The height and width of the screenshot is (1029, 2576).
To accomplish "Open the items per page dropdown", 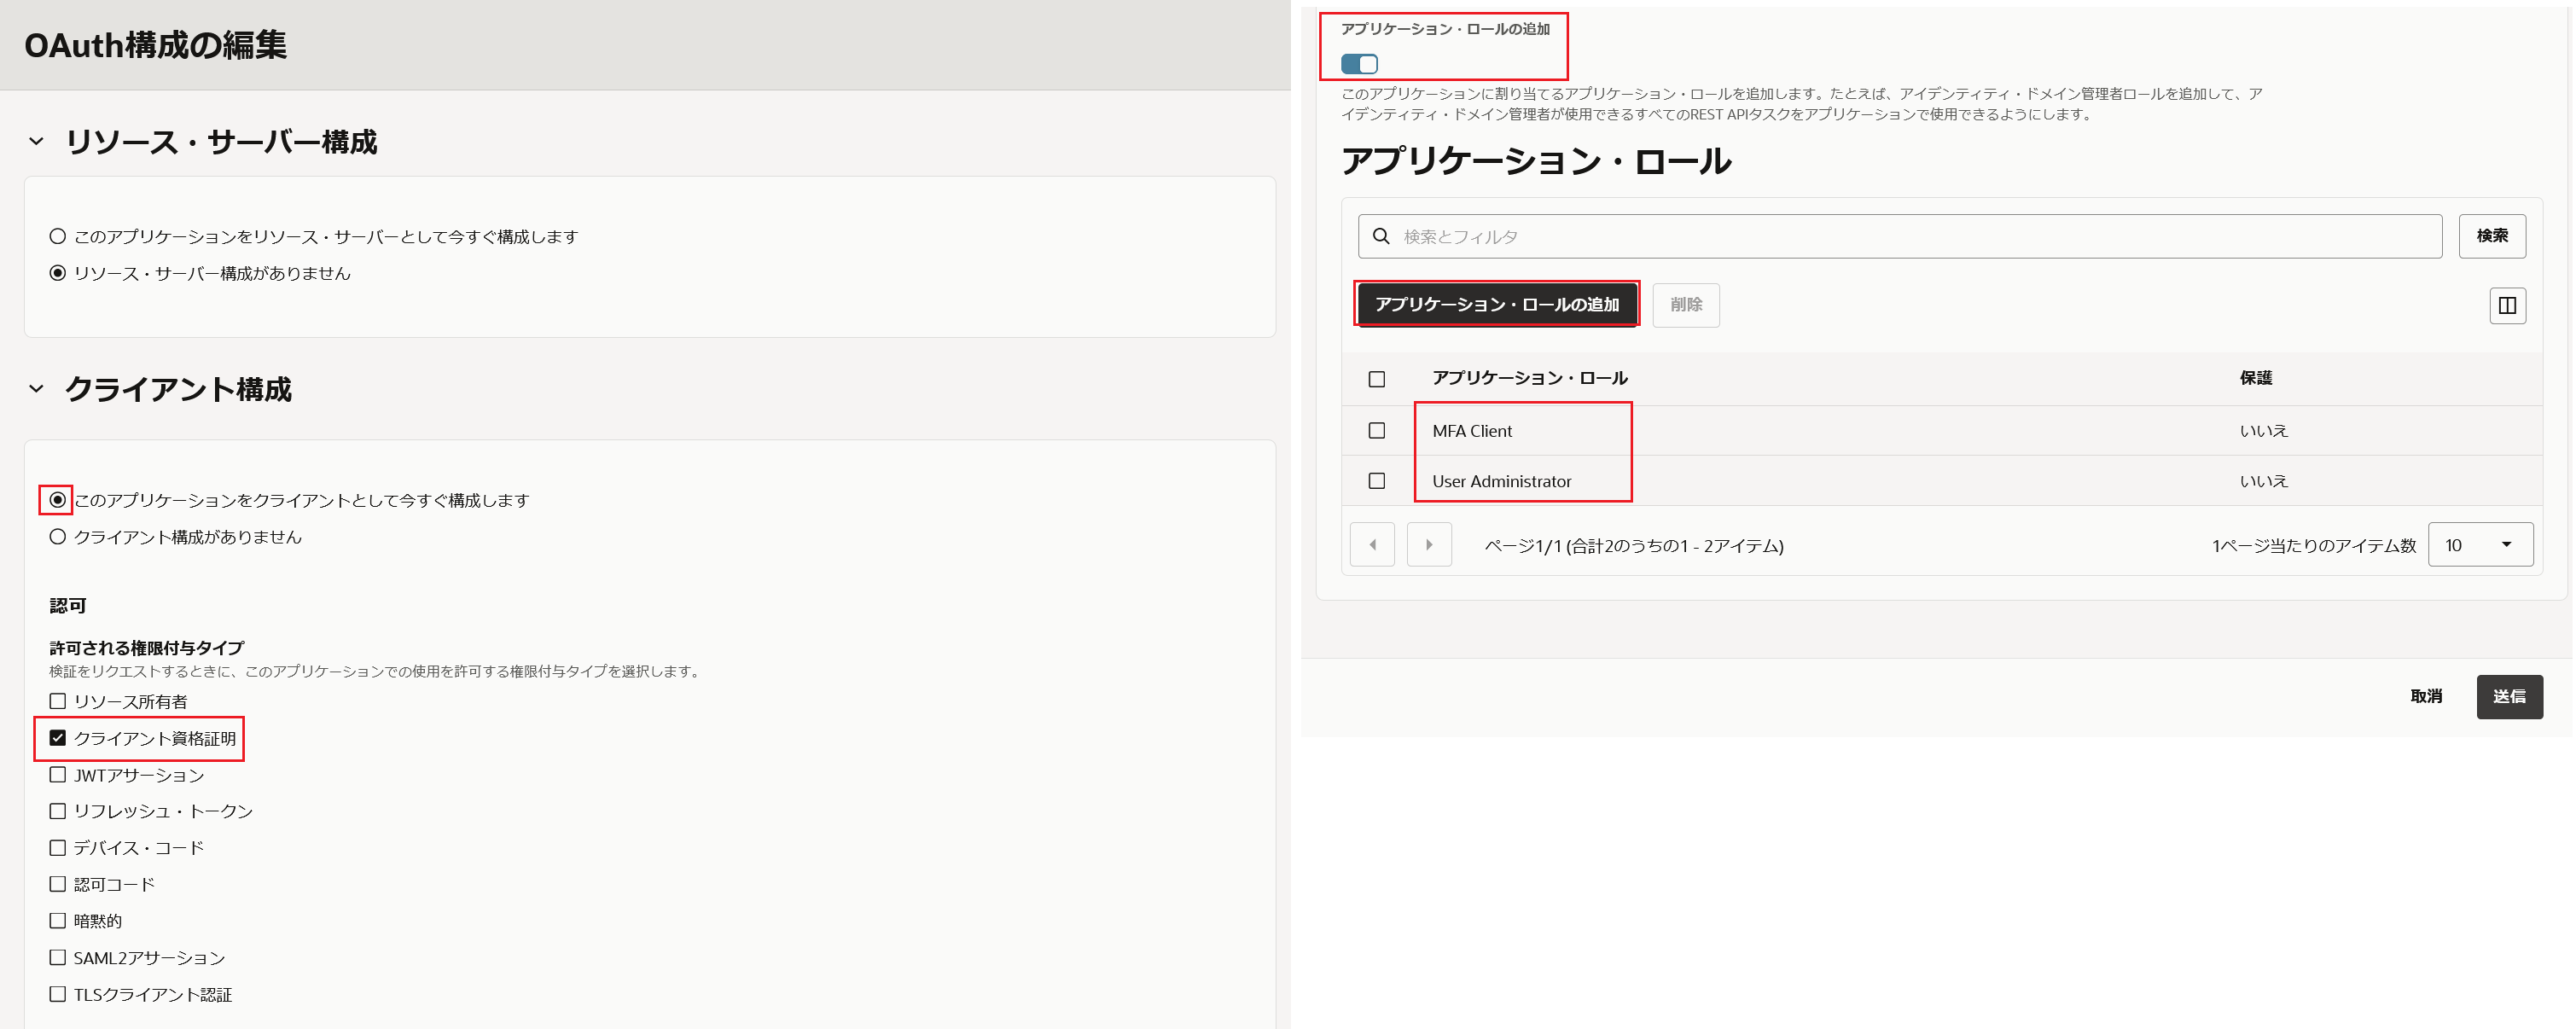I will coord(2480,545).
